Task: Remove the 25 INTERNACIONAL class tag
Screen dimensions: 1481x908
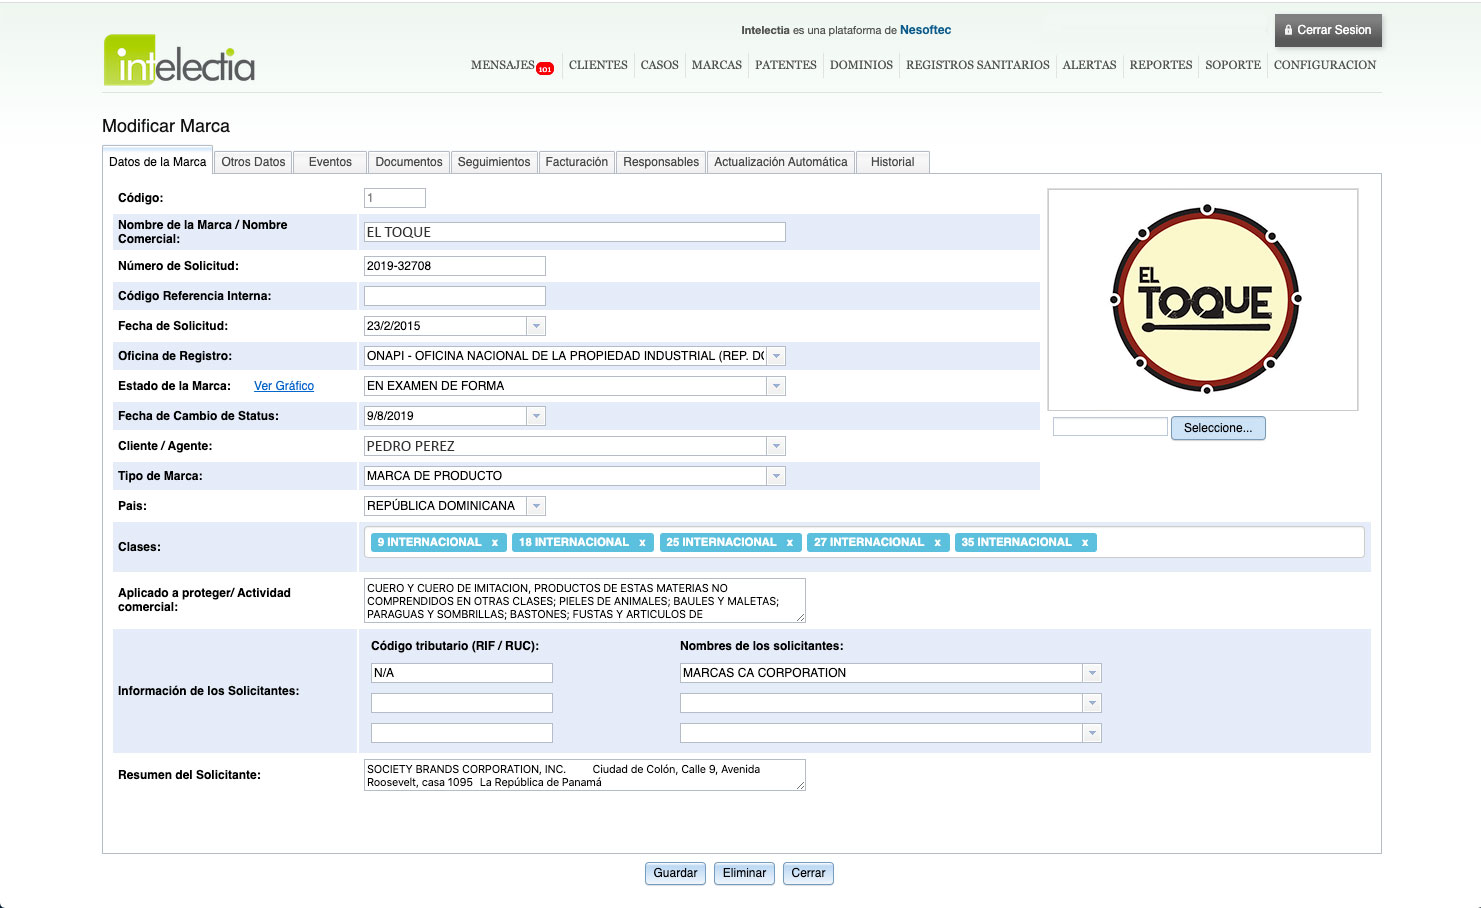Action: pos(789,543)
